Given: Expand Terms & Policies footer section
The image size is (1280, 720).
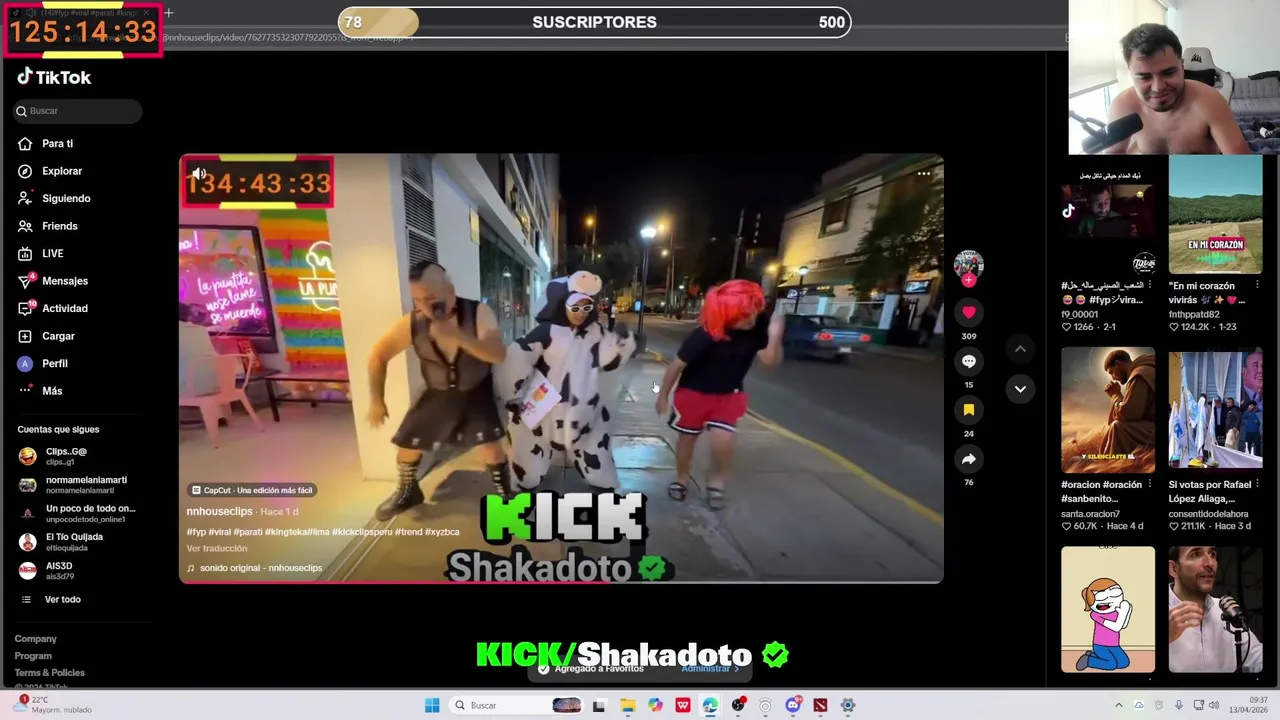Looking at the screenshot, I should click(x=49, y=673).
